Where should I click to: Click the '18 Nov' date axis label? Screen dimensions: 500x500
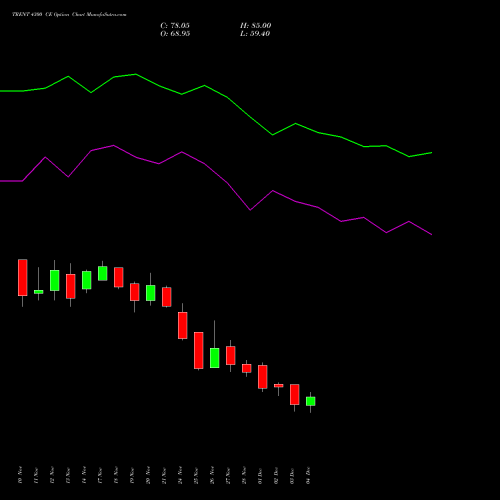pos(116,475)
